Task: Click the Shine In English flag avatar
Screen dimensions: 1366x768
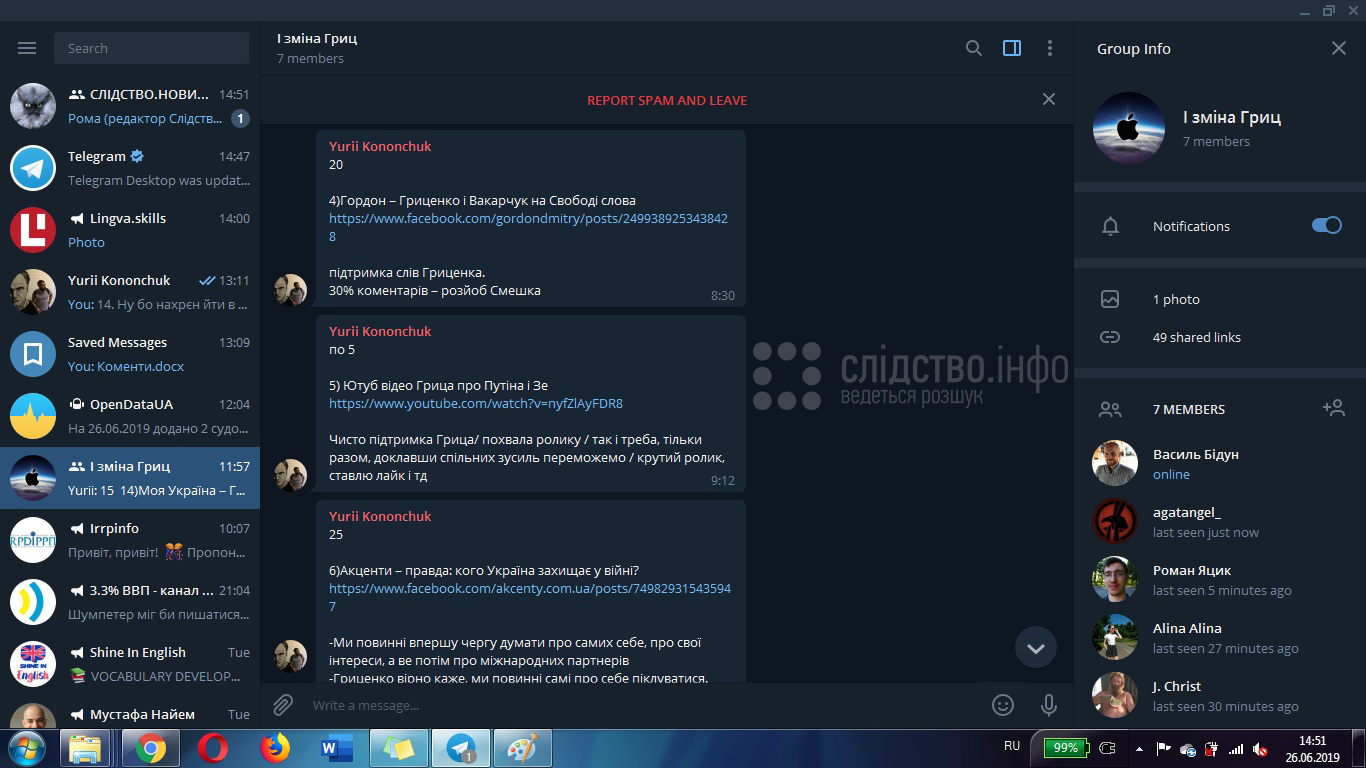Action: 33,664
